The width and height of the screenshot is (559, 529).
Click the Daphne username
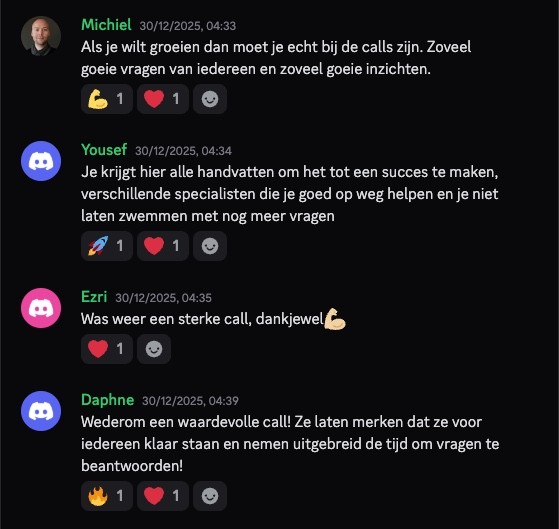point(108,400)
